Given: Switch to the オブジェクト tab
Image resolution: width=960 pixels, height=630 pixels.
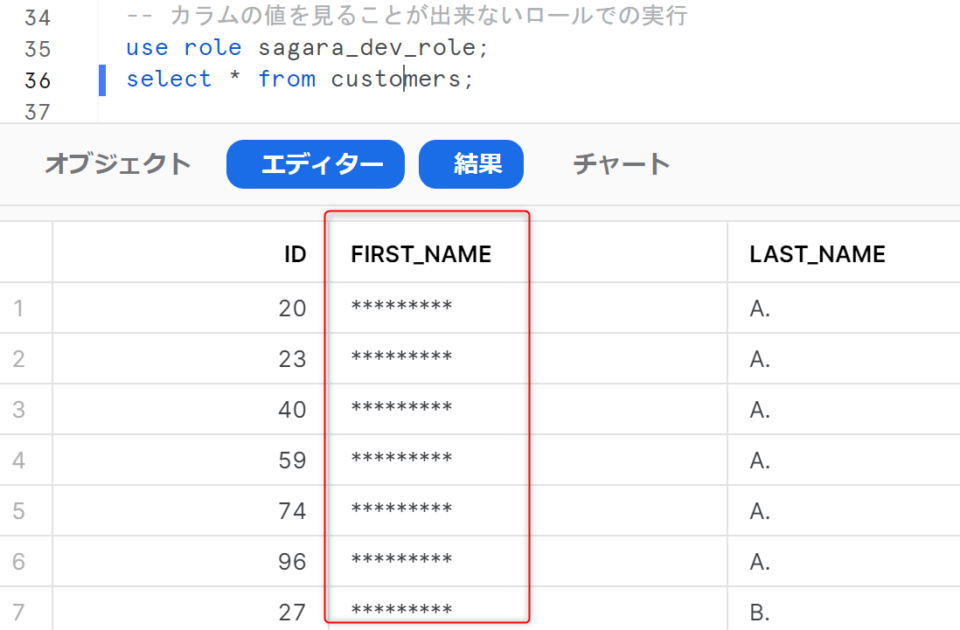Looking at the screenshot, I should (119, 164).
